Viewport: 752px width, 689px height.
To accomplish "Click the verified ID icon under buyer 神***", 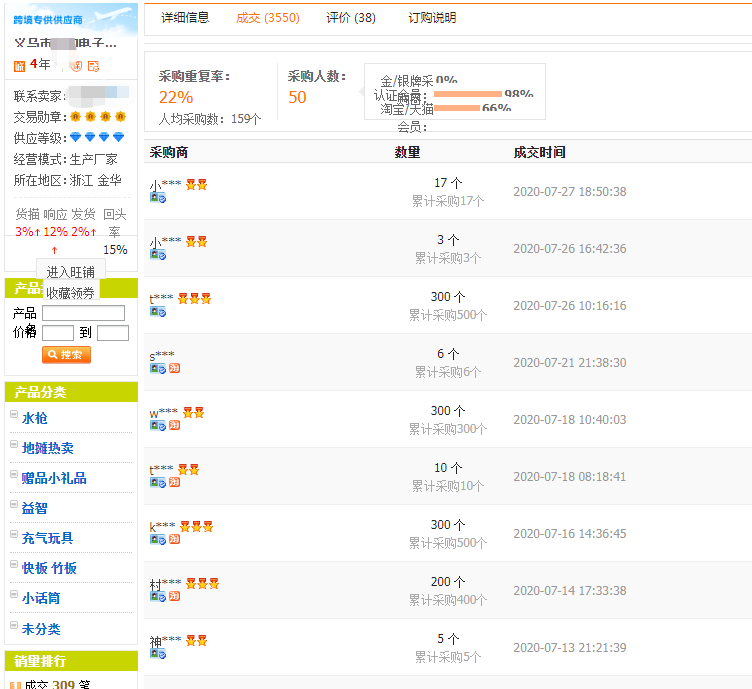I will [x=158, y=654].
